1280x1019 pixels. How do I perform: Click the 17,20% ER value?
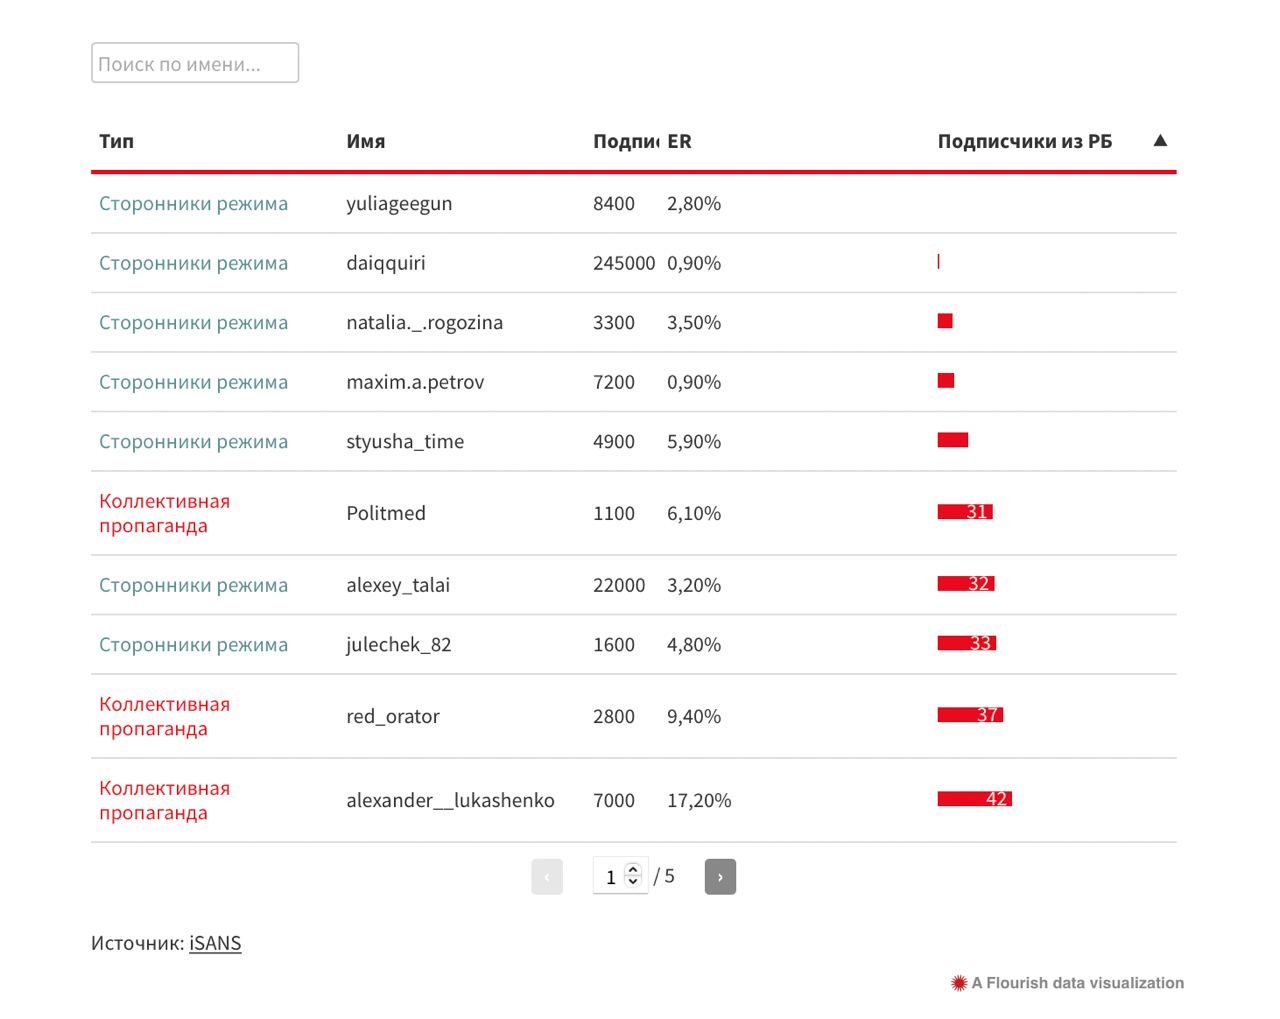(x=699, y=800)
